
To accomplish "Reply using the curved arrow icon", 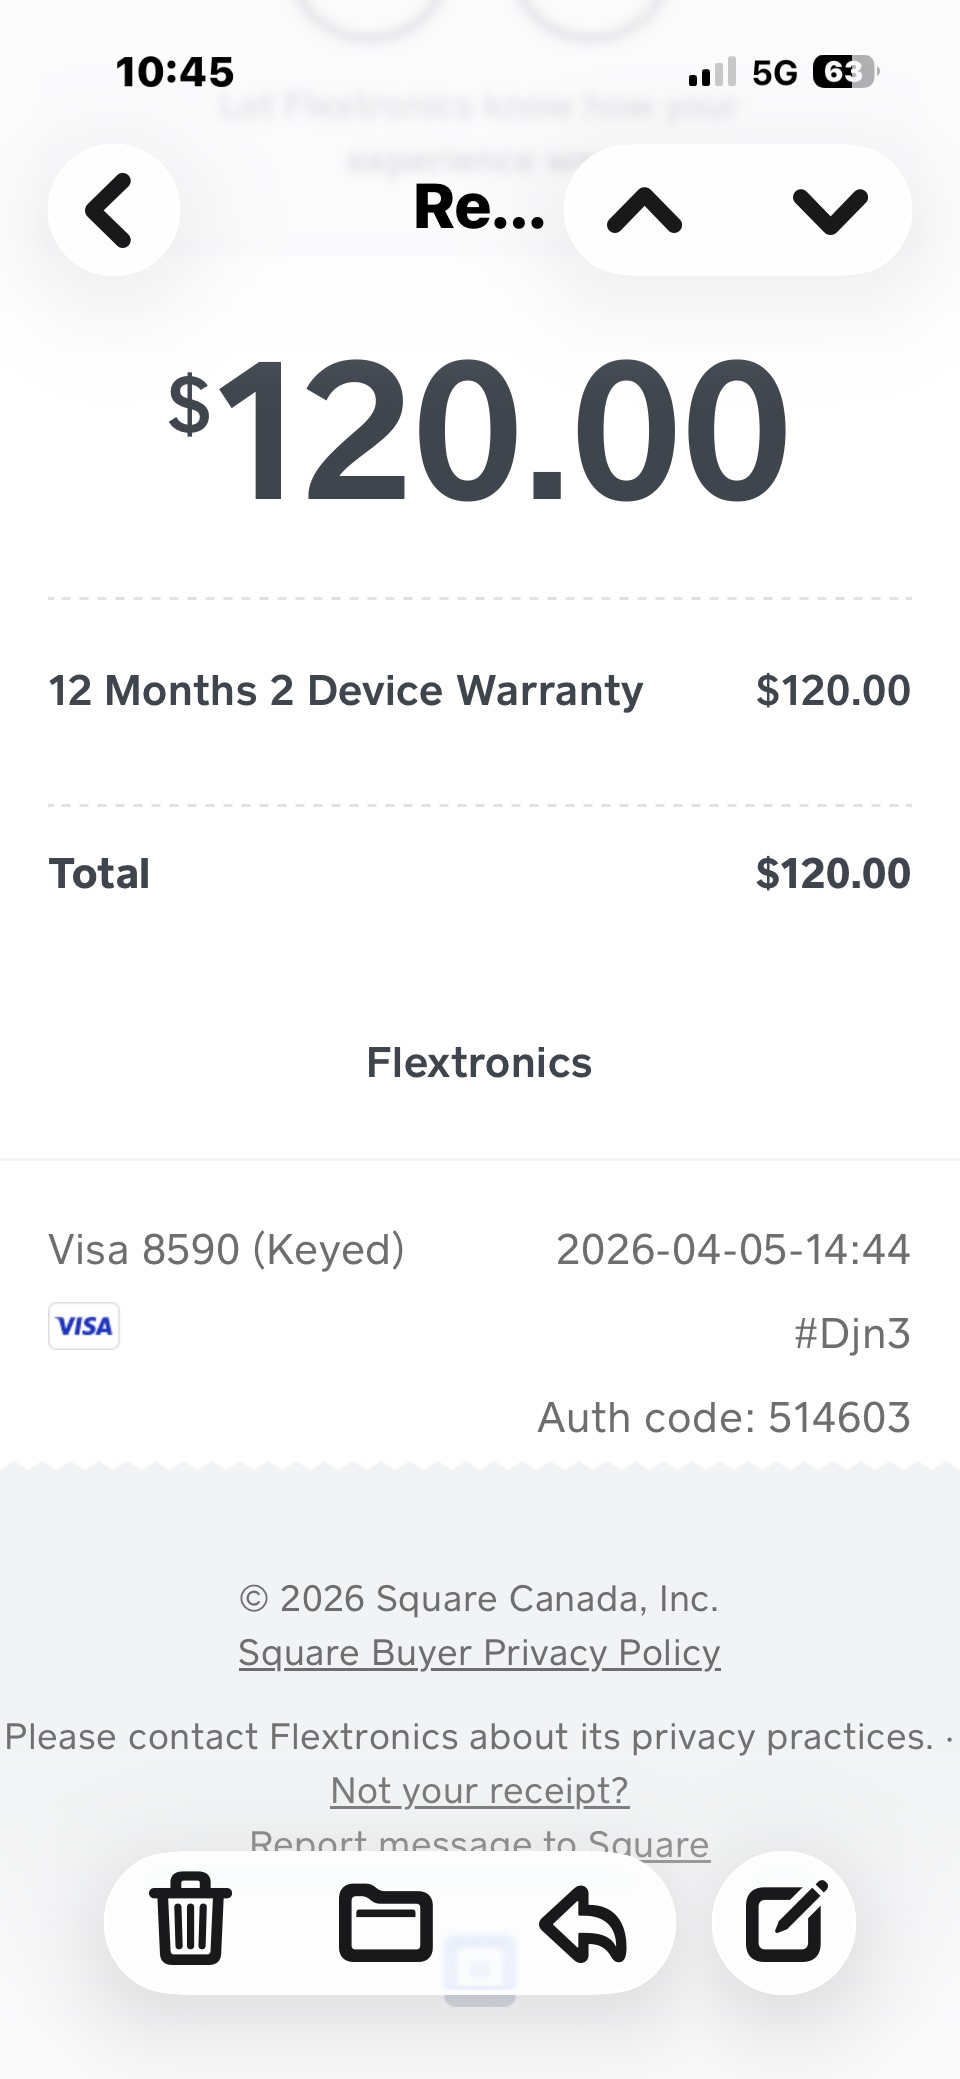I will point(583,1921).
